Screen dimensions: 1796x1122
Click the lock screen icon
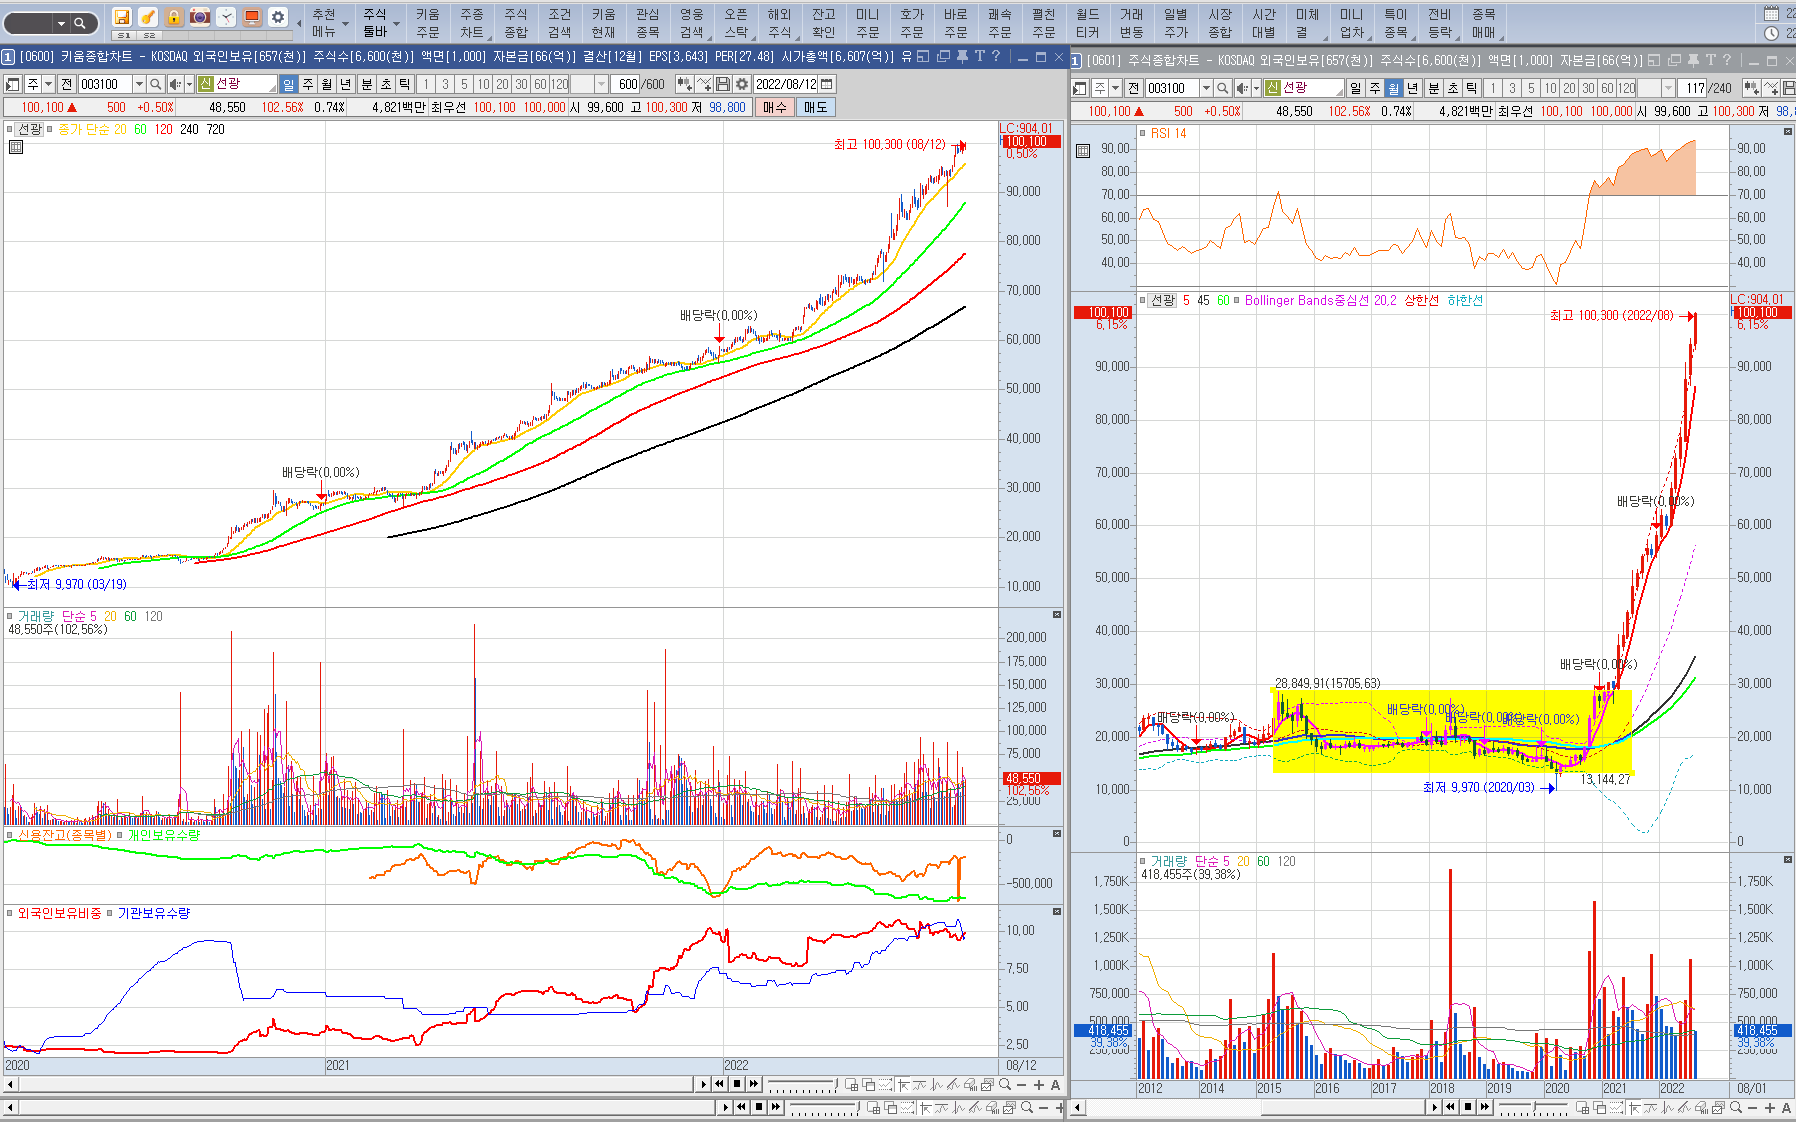174,17
